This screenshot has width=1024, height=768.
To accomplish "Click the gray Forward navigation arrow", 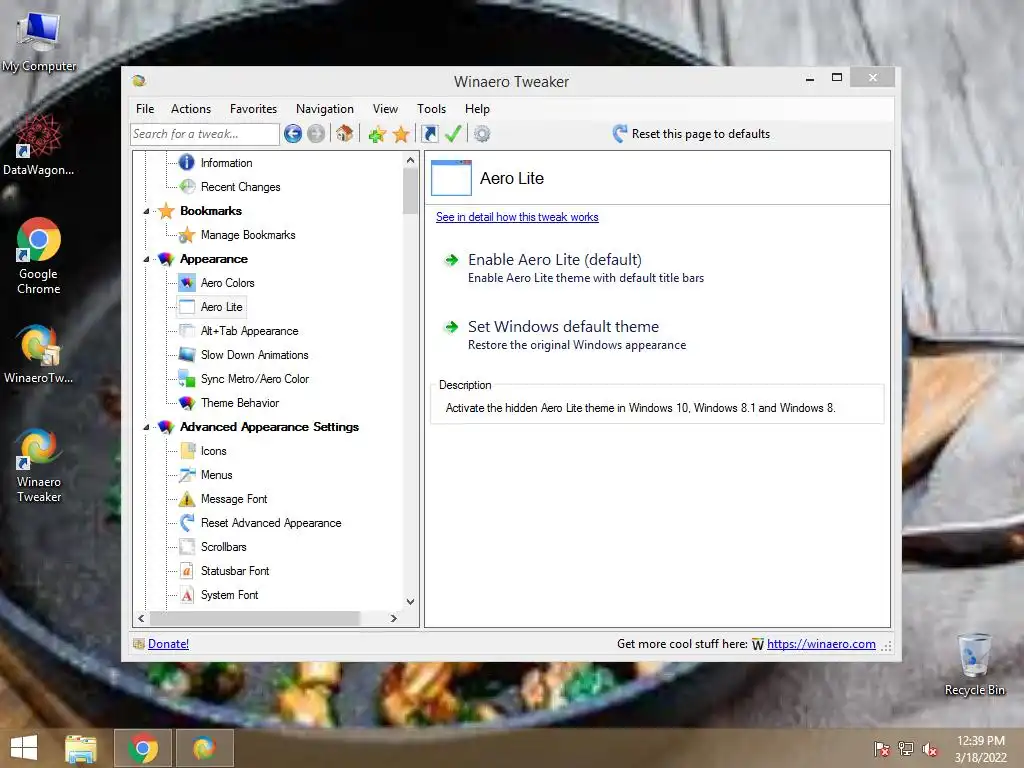I will [x=316, y=134].
